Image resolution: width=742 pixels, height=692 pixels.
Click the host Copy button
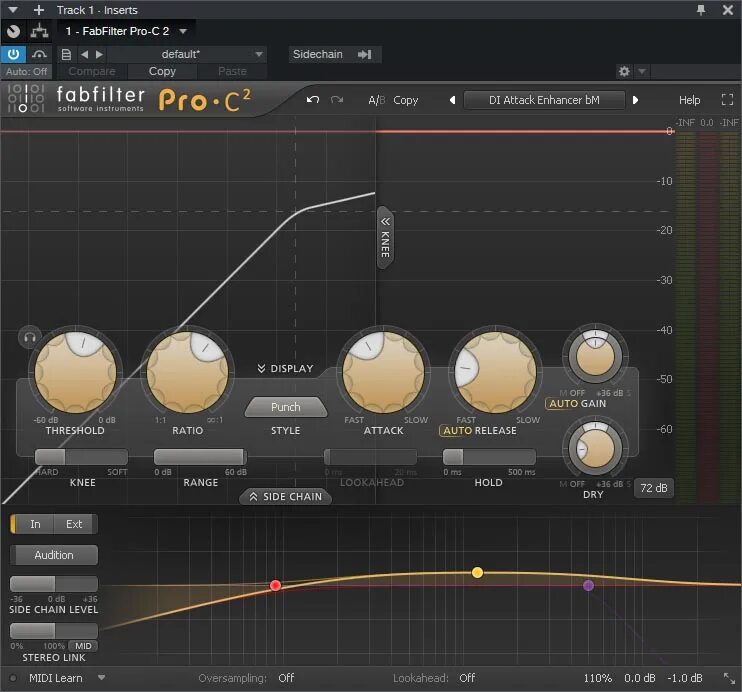162,71
